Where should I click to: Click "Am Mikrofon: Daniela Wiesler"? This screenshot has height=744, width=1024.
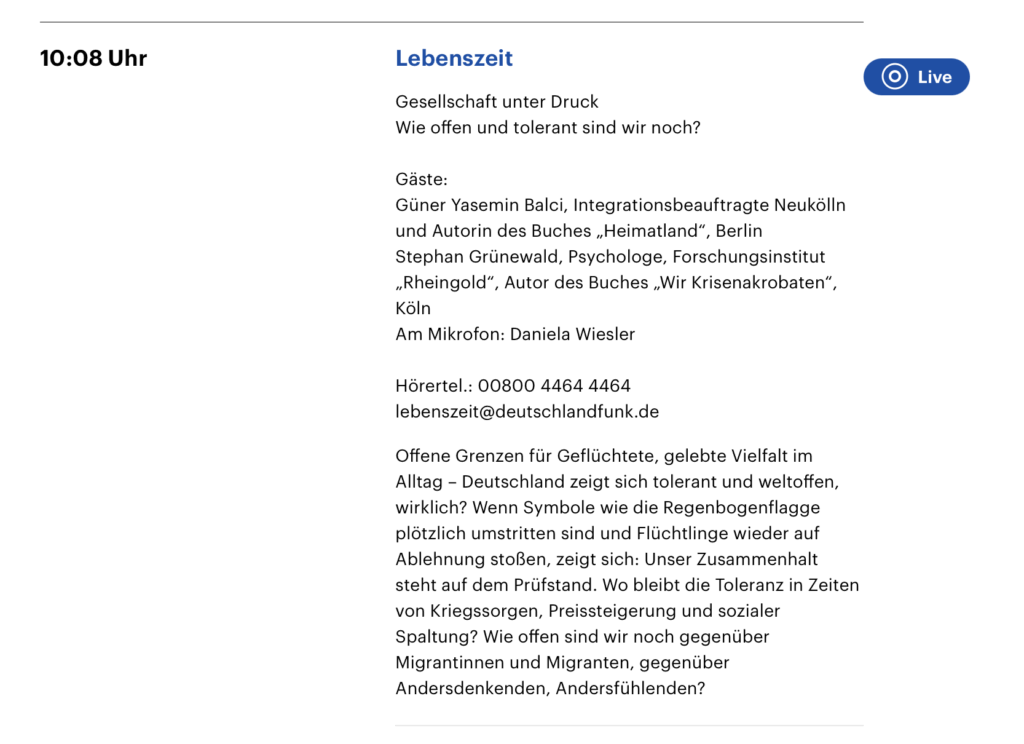click(515, 334)
